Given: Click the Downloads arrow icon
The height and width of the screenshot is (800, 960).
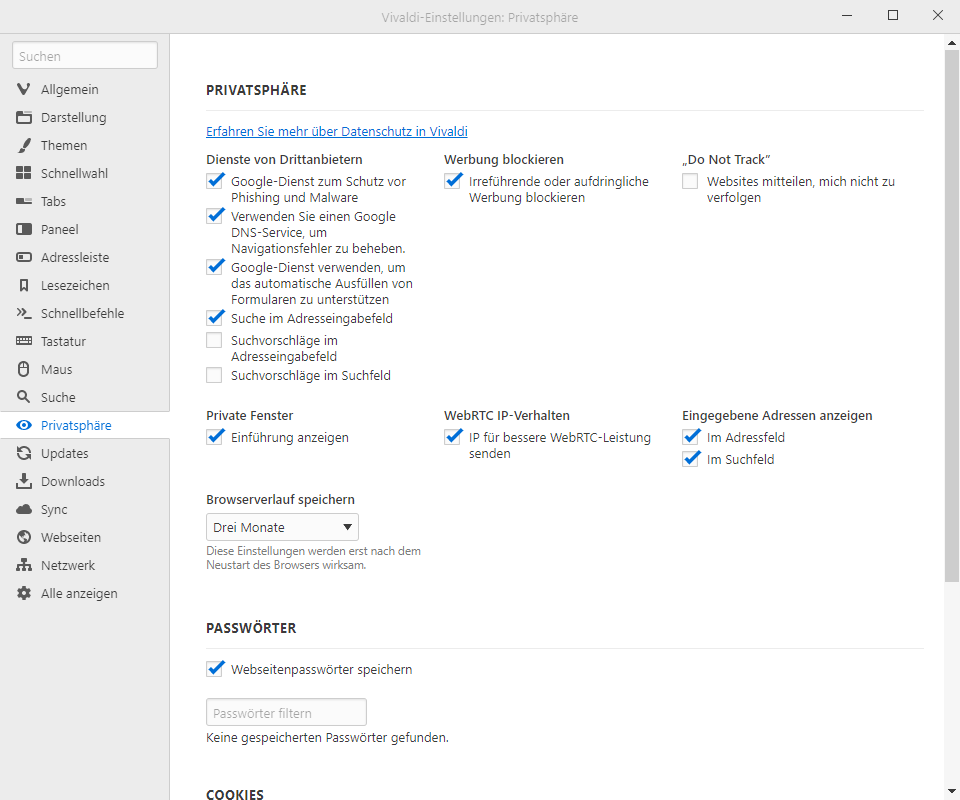Looking at the screenshot, I should click(x=24, y=481).
